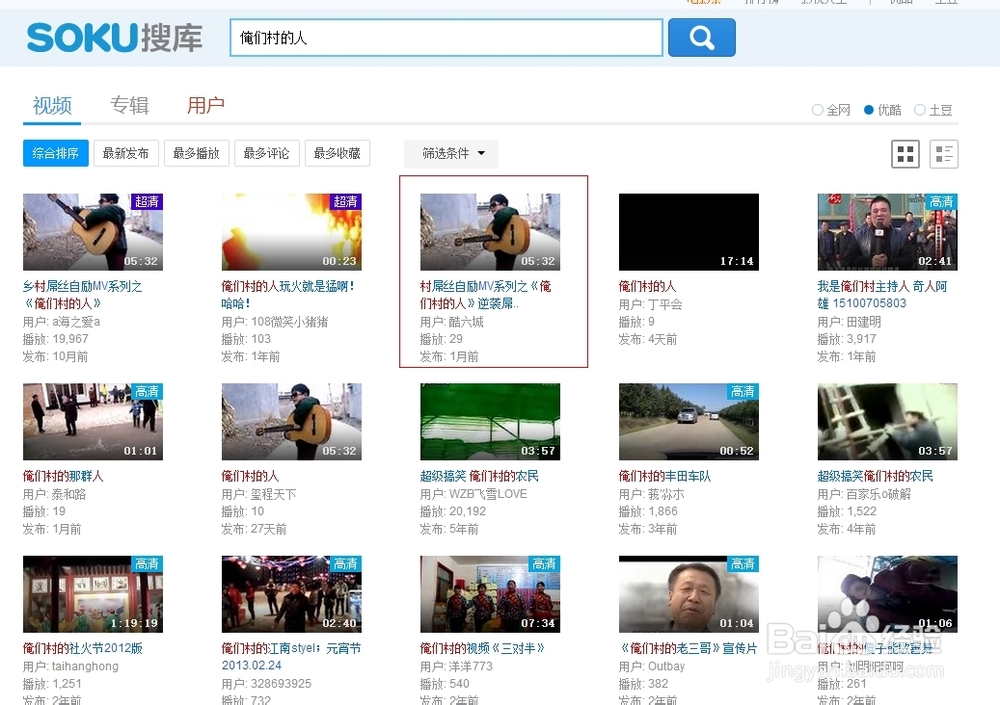Open title link 俺们村的那群人
The image size is (1000, 705).
point(63,476)
